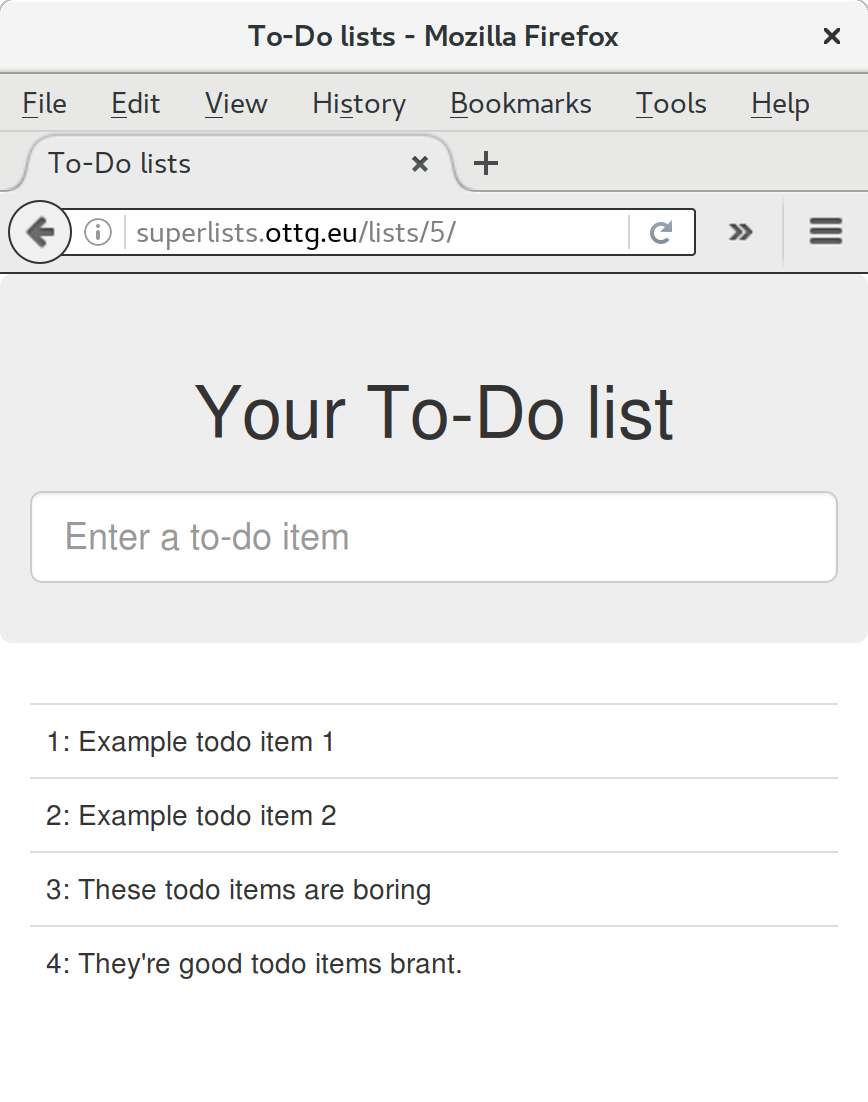Image resolution: width=868 pixels, height=1102 pixels.
Task: Click the back navigation arrow
Action: (x=39, y=231)
